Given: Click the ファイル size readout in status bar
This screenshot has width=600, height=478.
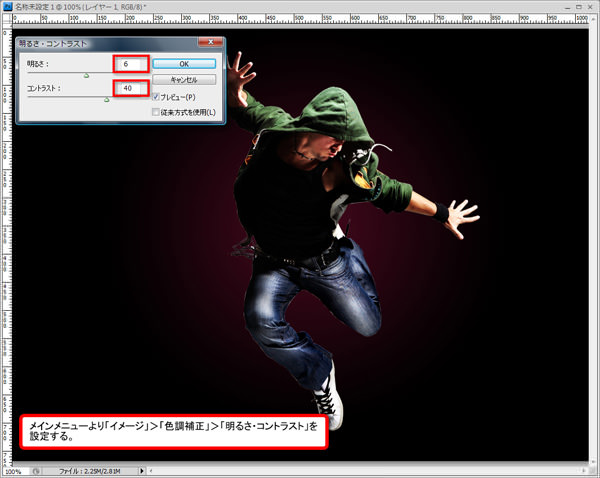Looking at the screenshot, I should coord(88,470).
